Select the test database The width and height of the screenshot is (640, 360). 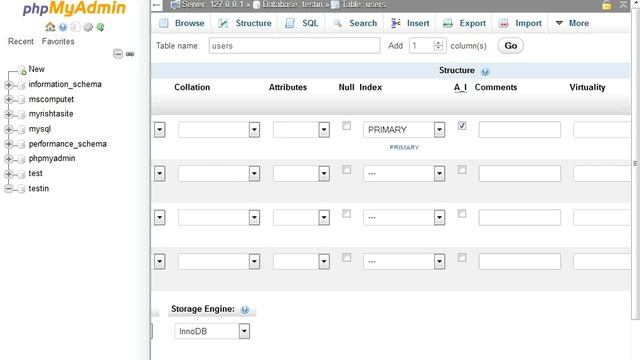point(36,173)
